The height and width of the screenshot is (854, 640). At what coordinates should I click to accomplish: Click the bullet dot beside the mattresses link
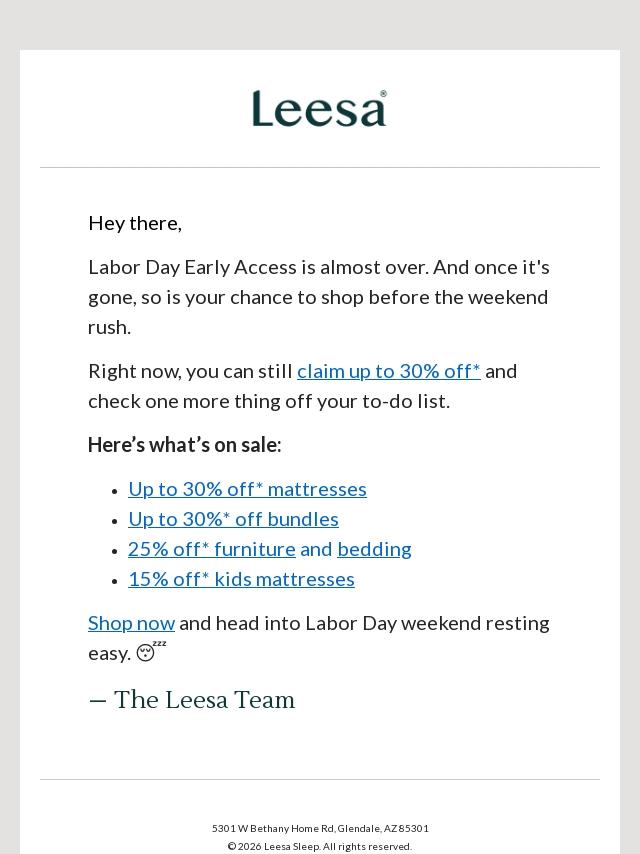[x=114, y=491]
